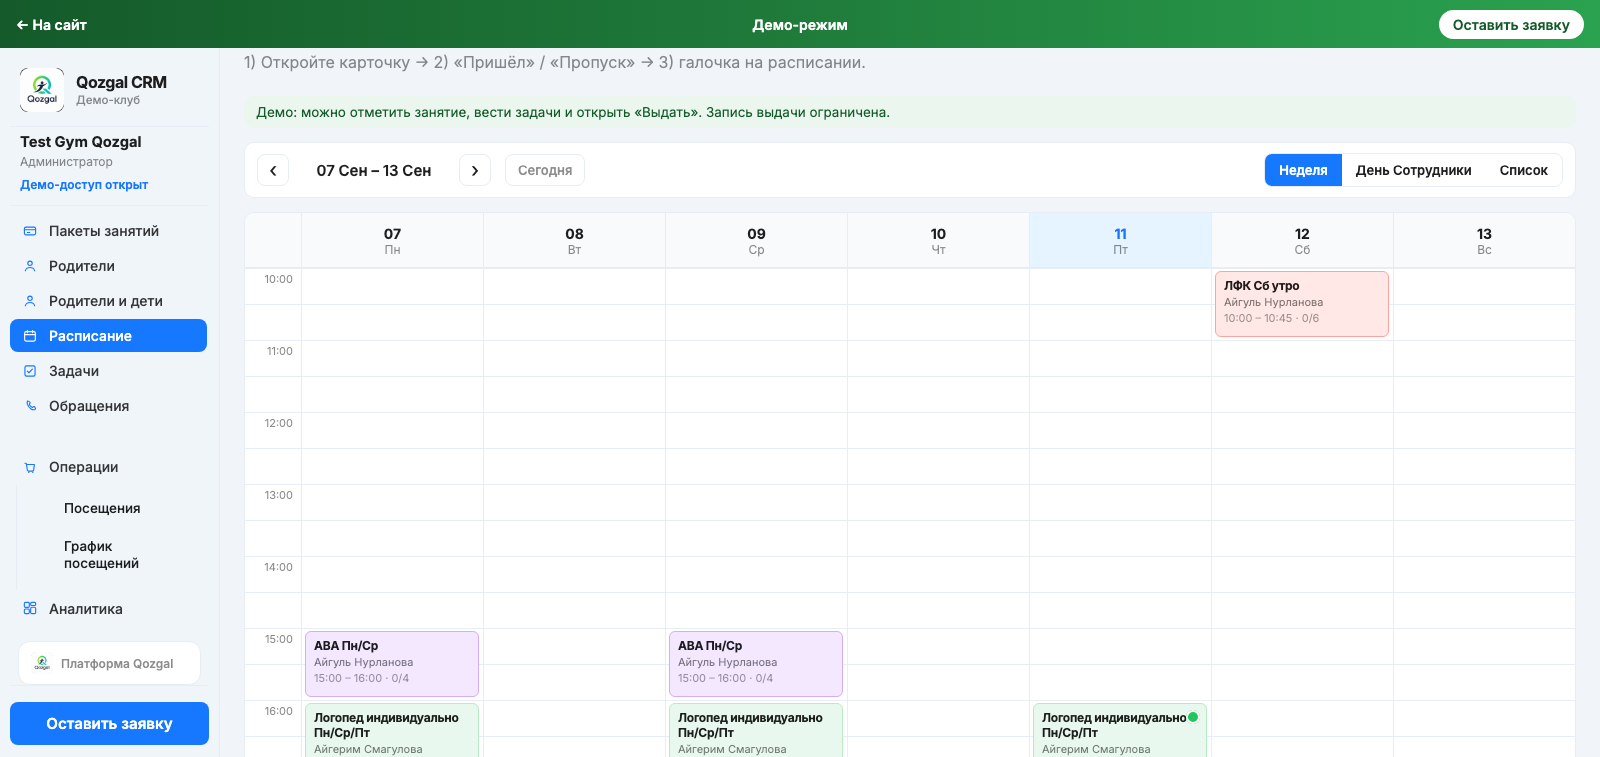The image size is (1600, 757).
Task: Click the cart icon beside Операции
Action: pos(30,467)
